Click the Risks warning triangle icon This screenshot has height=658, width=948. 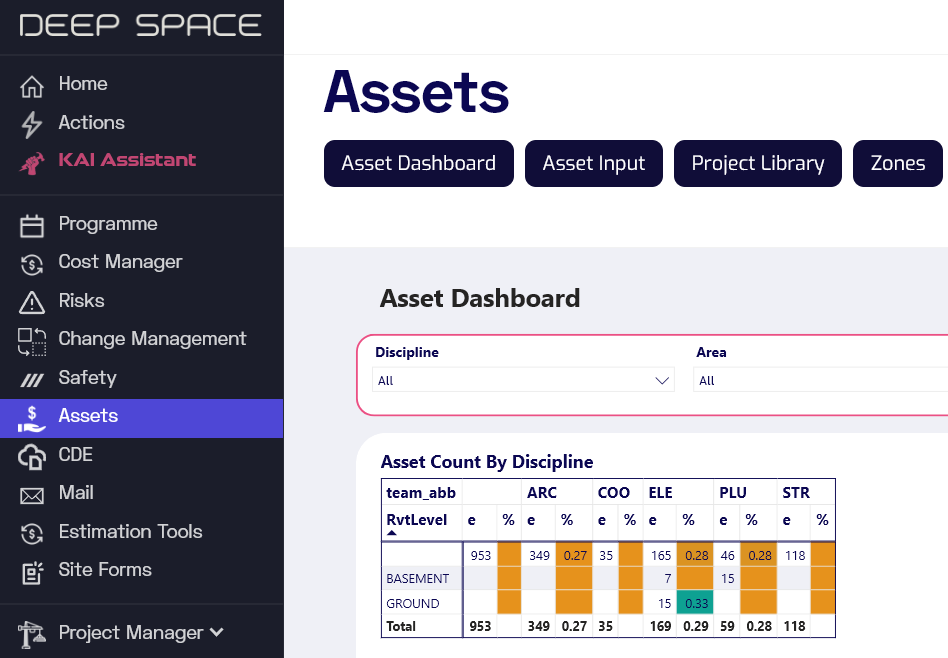click(x=31, y=302)
